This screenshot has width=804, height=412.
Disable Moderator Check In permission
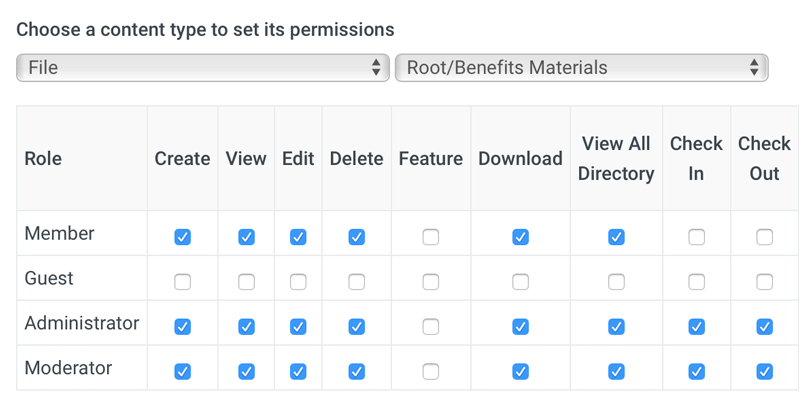(x=696, y=371)
